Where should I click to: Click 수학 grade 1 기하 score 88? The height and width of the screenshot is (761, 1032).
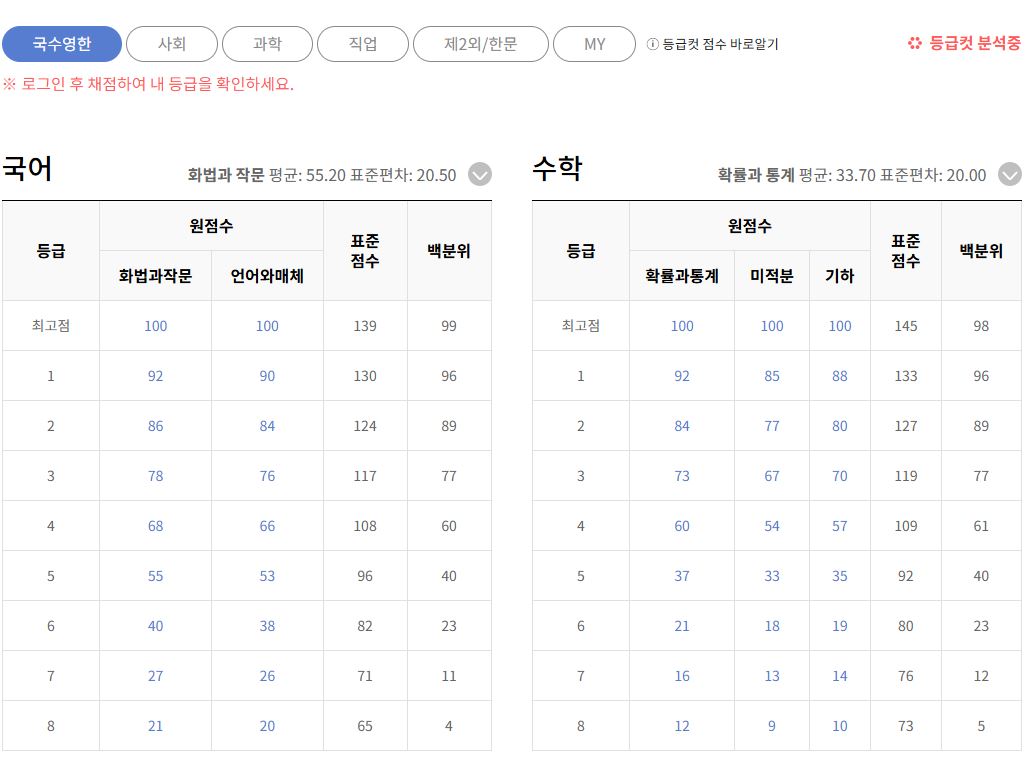[x=840, y=376]
